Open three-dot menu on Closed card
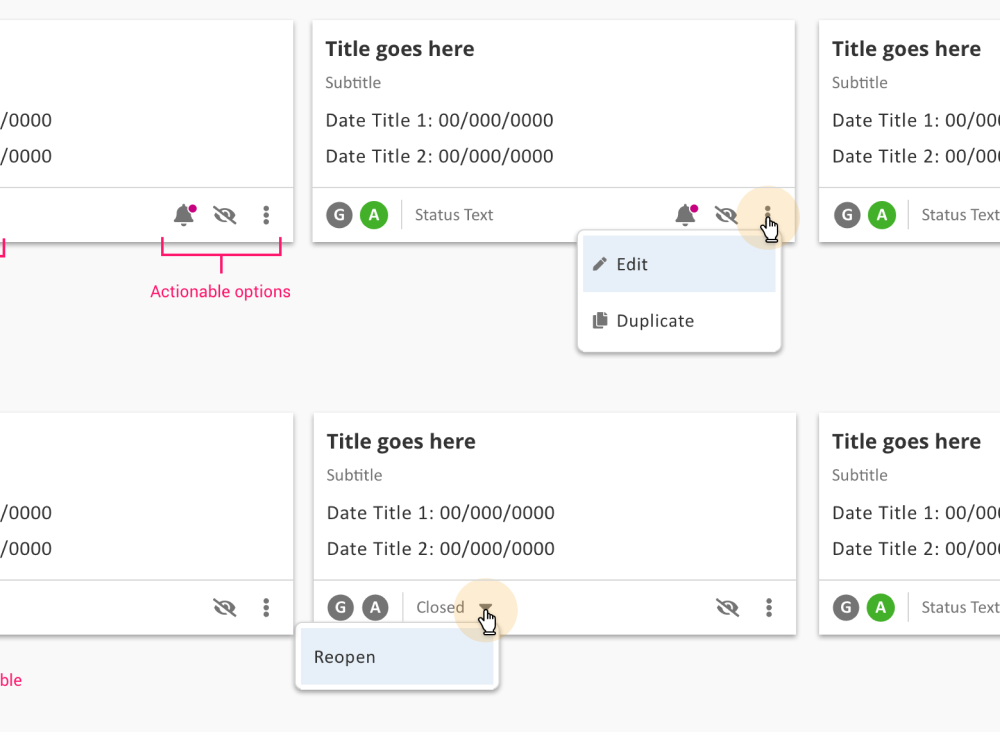This screenshot has height=732, width=1000. [768, 607]
